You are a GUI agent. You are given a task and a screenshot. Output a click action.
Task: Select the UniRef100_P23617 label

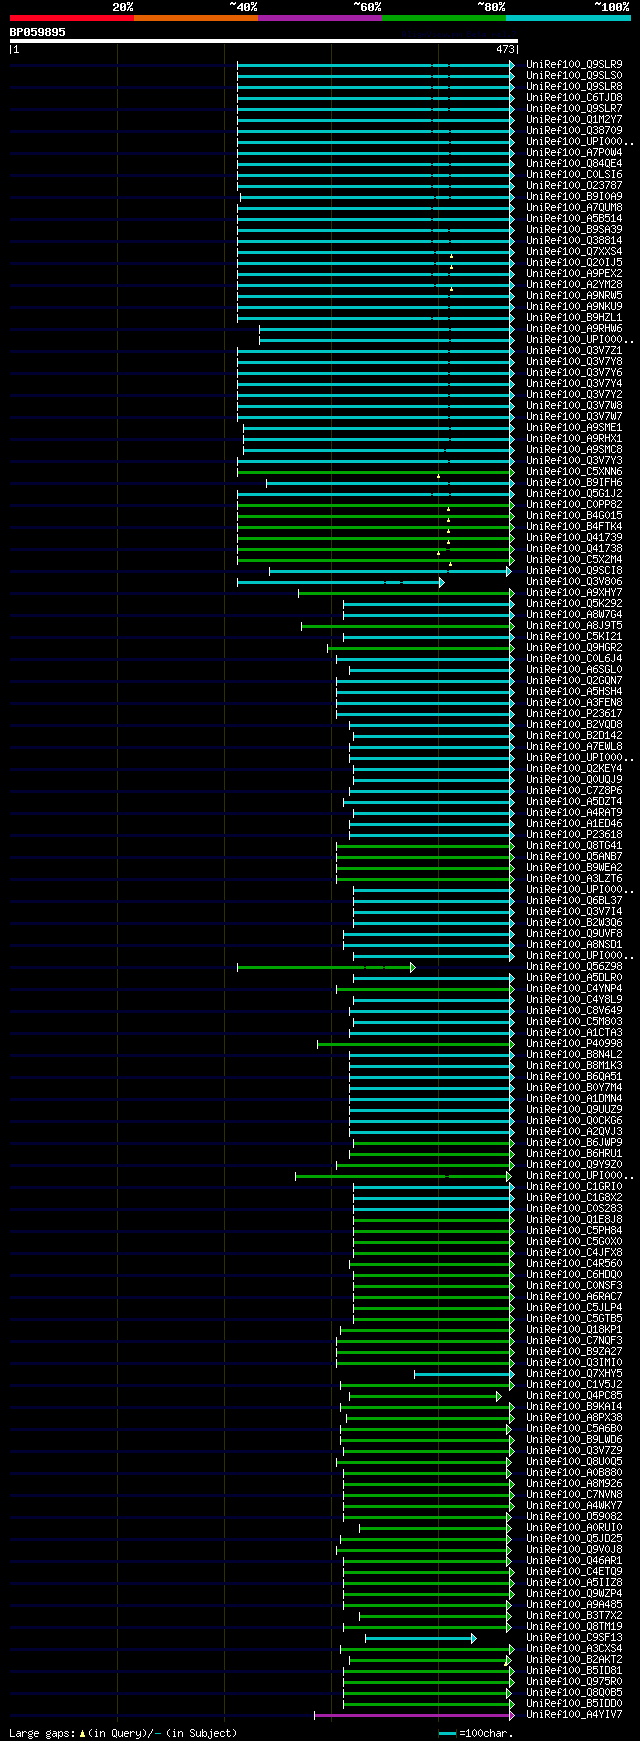click(x=574, y=713)
